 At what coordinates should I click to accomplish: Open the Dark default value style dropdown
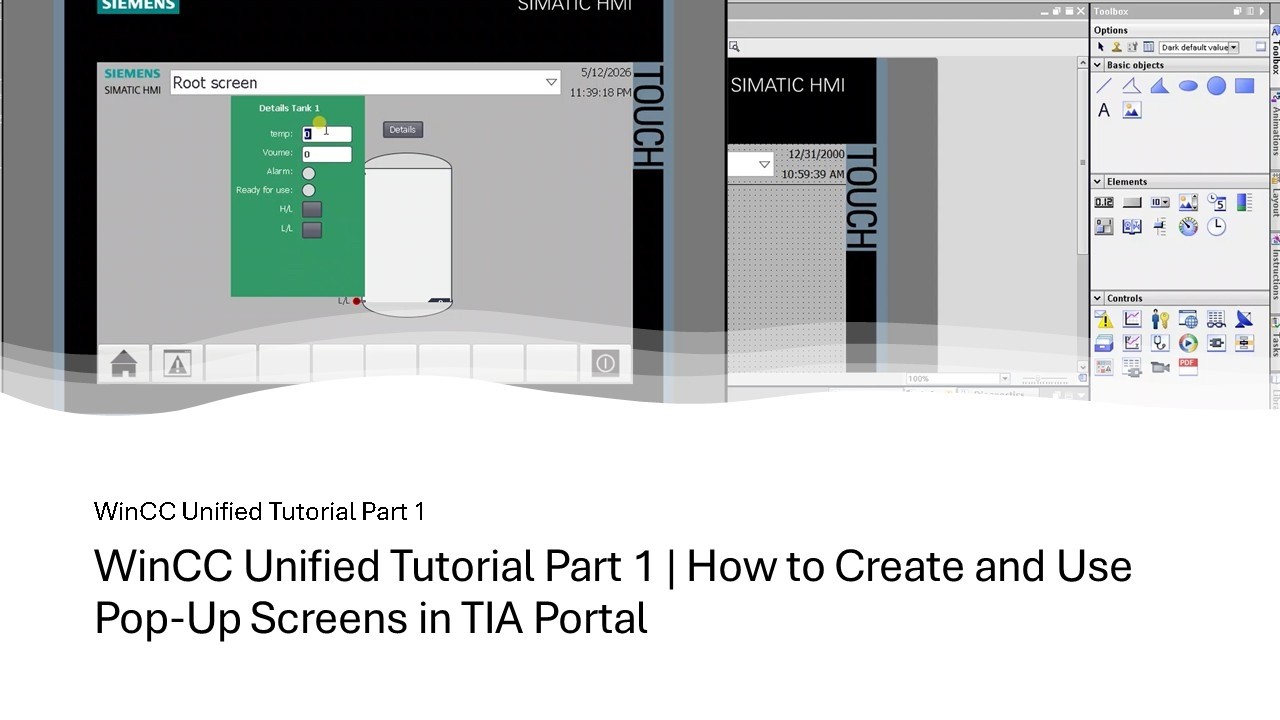coord(1233,47)
